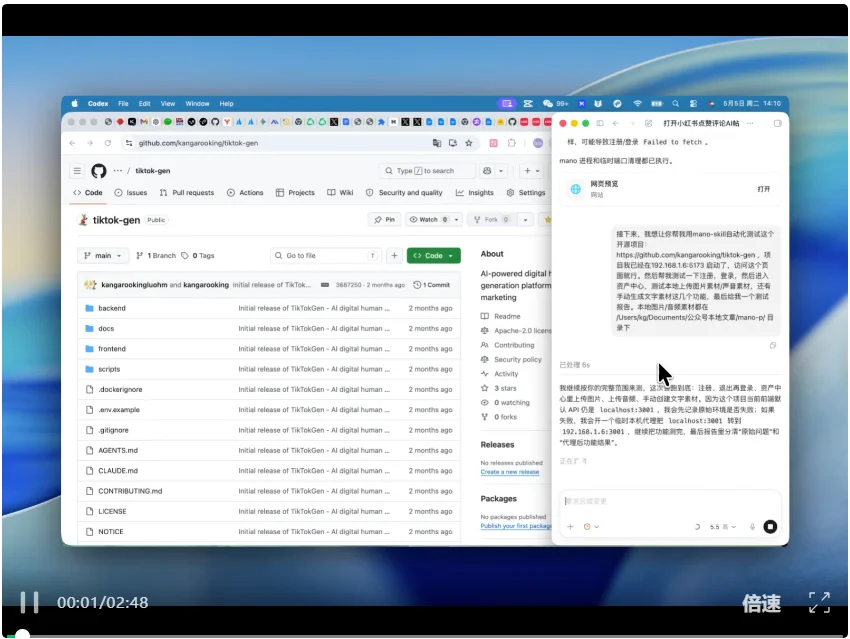The height and width of the screenshot is (639, 850).
Task: Bookmark the page with the star icon
Action: (469, 143)
